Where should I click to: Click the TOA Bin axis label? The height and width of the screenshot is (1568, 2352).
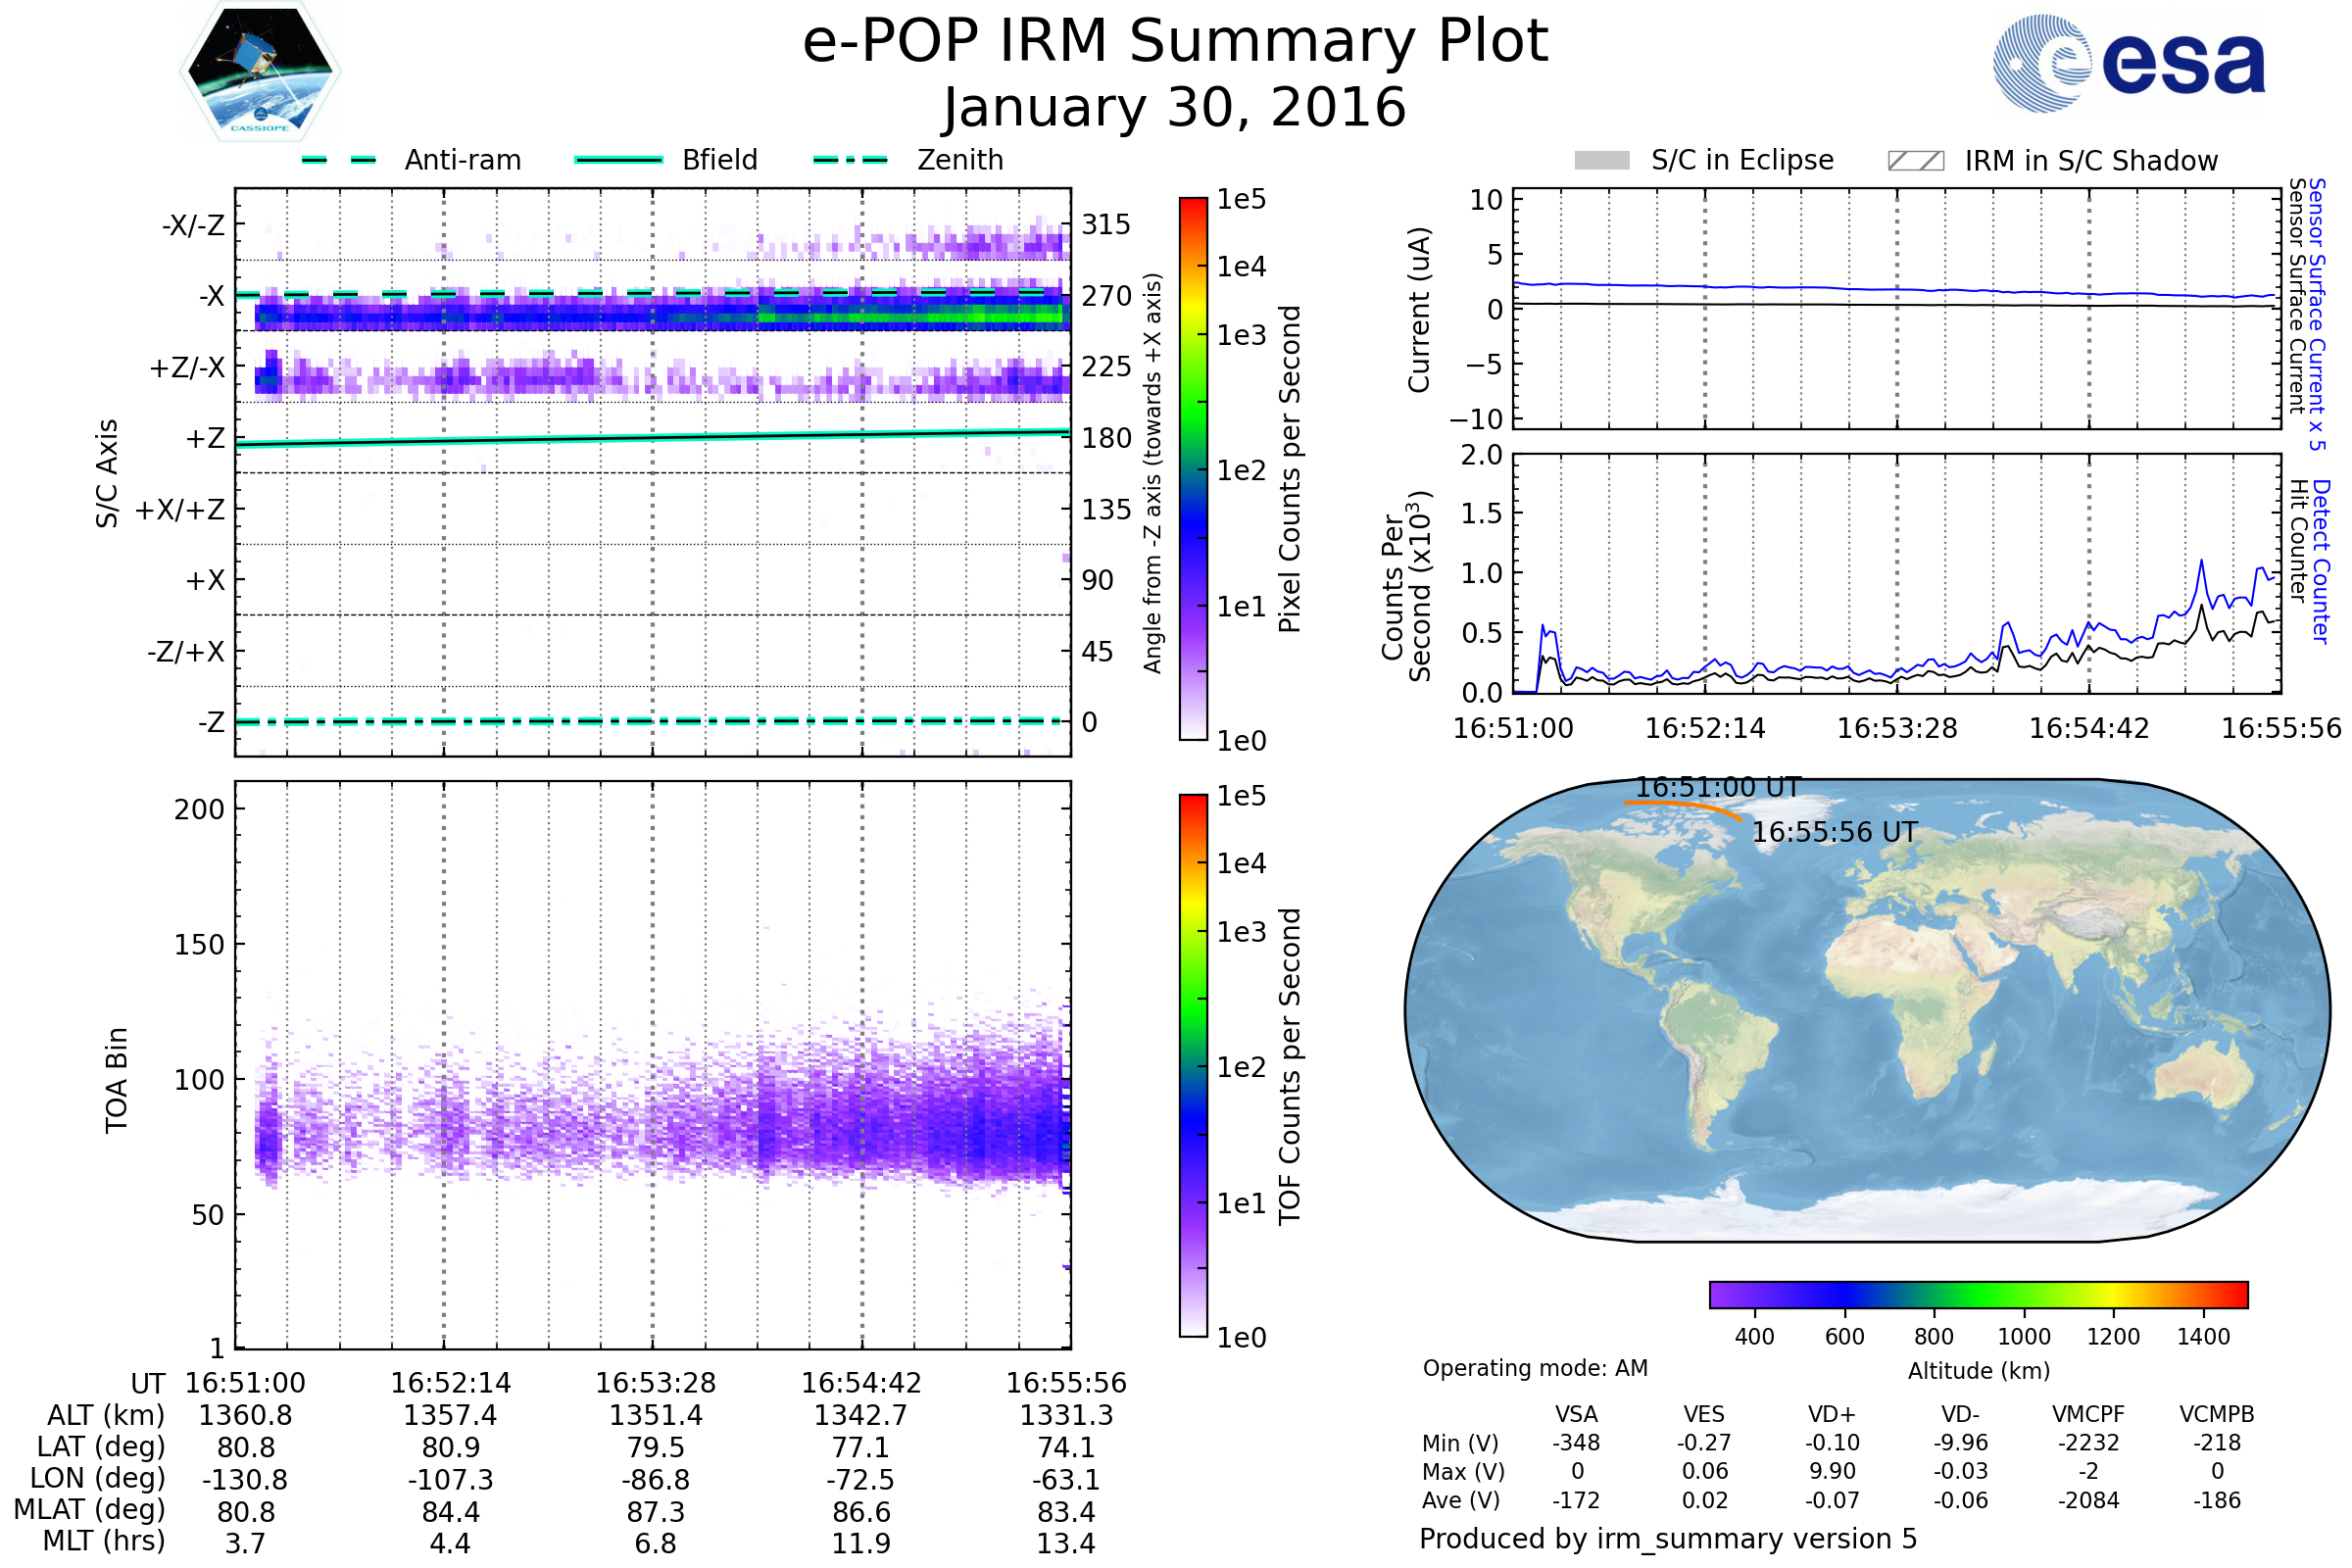pos(117,1080)
